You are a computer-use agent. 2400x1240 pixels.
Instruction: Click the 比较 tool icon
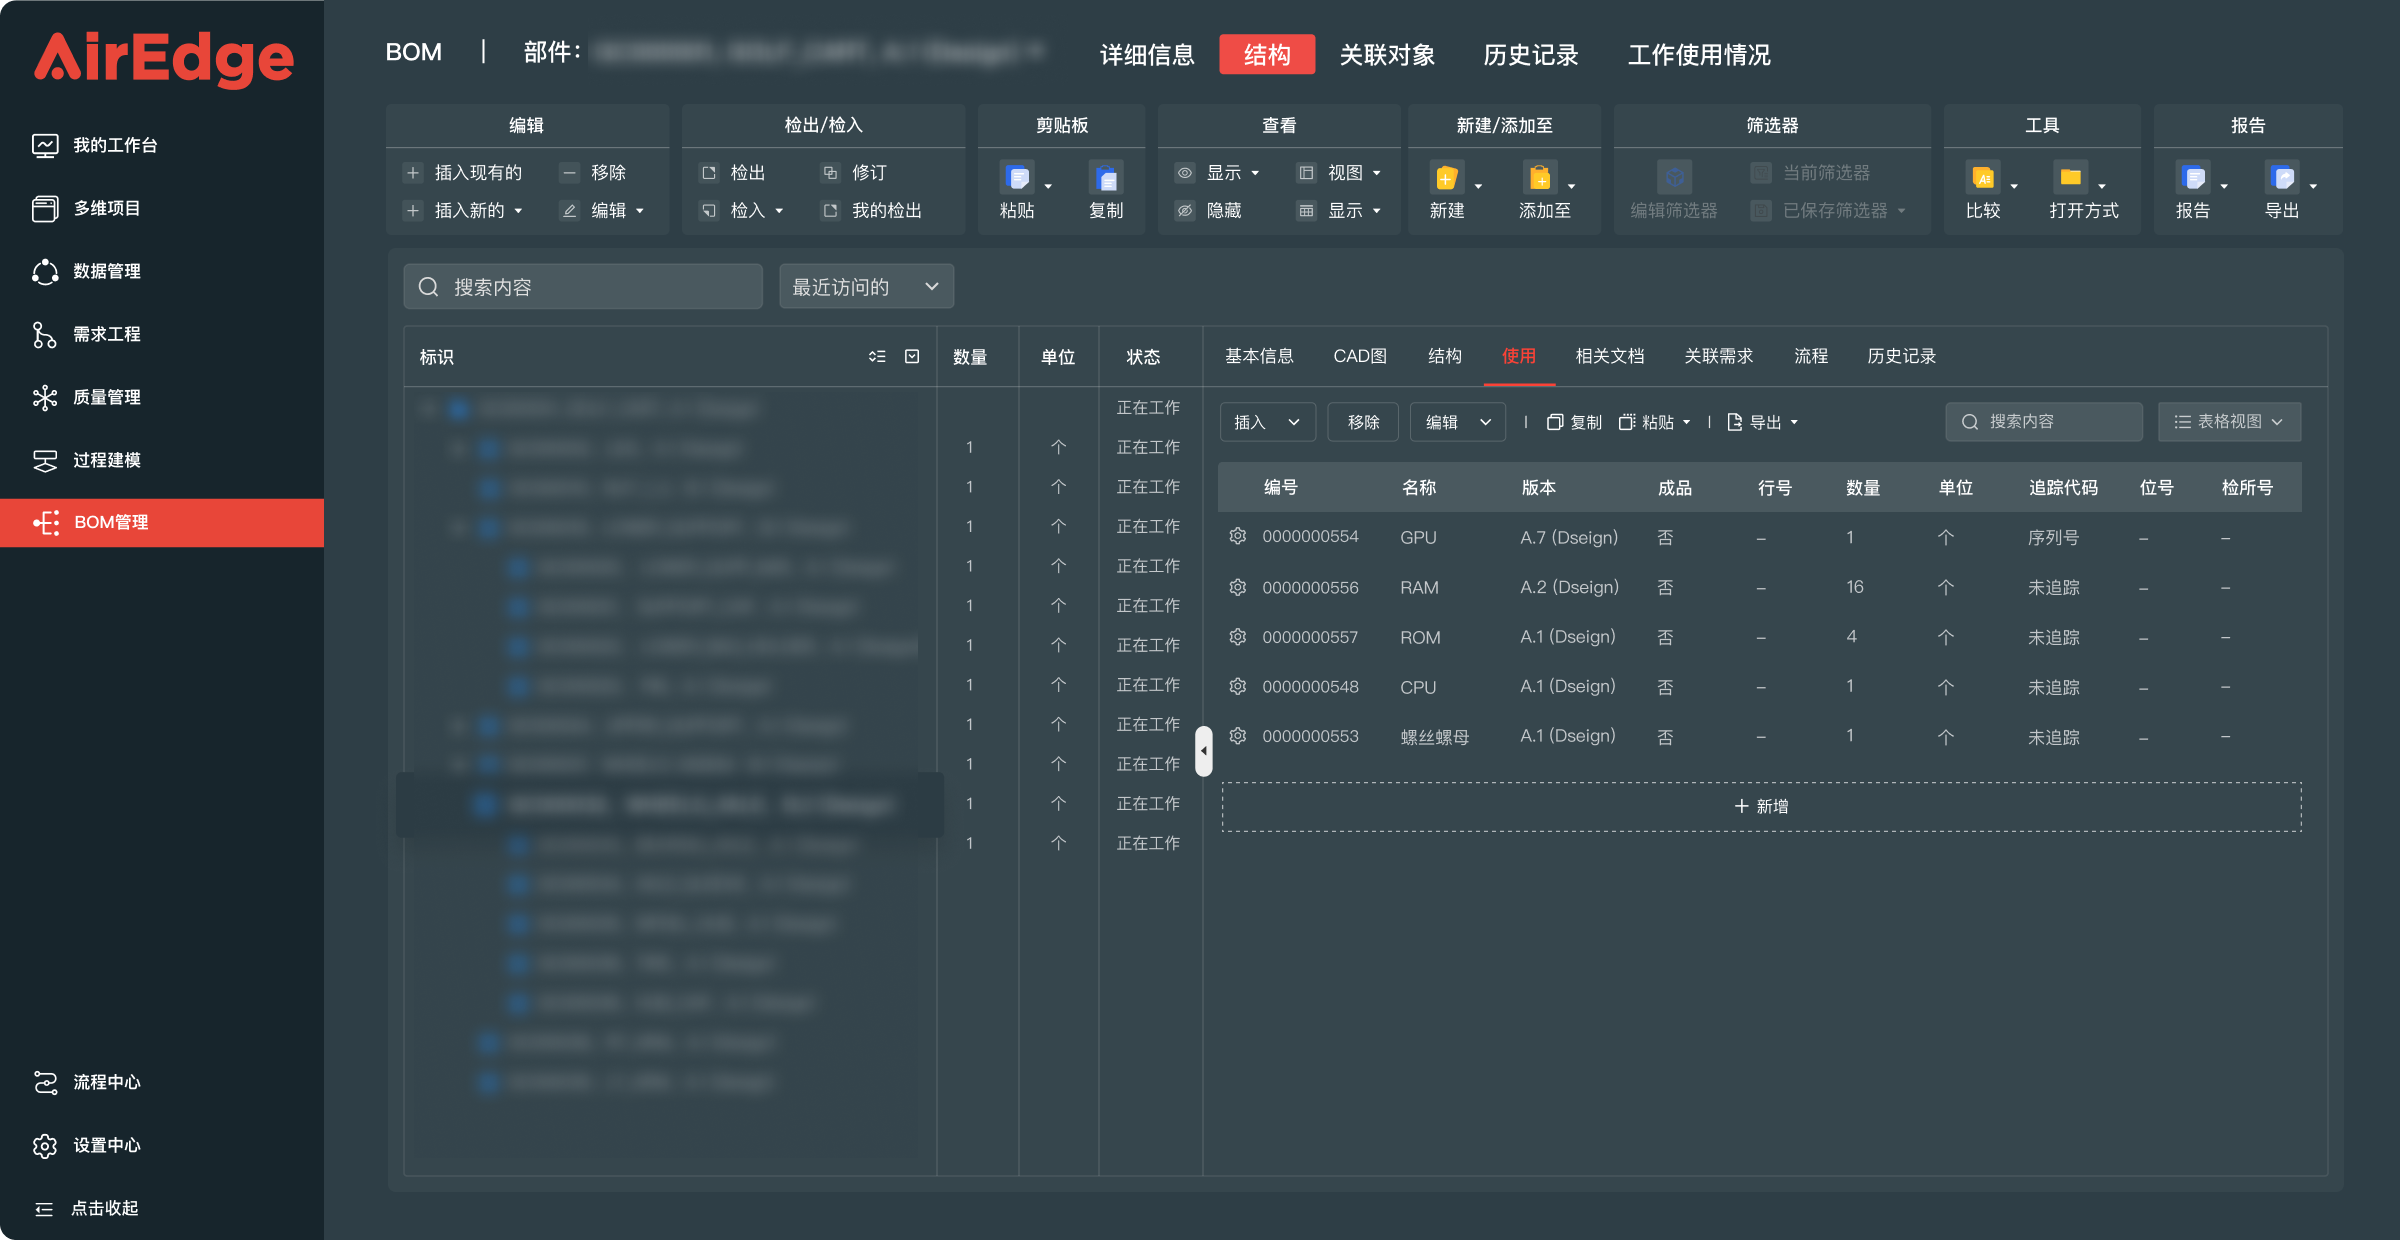tap(1983, 178)
